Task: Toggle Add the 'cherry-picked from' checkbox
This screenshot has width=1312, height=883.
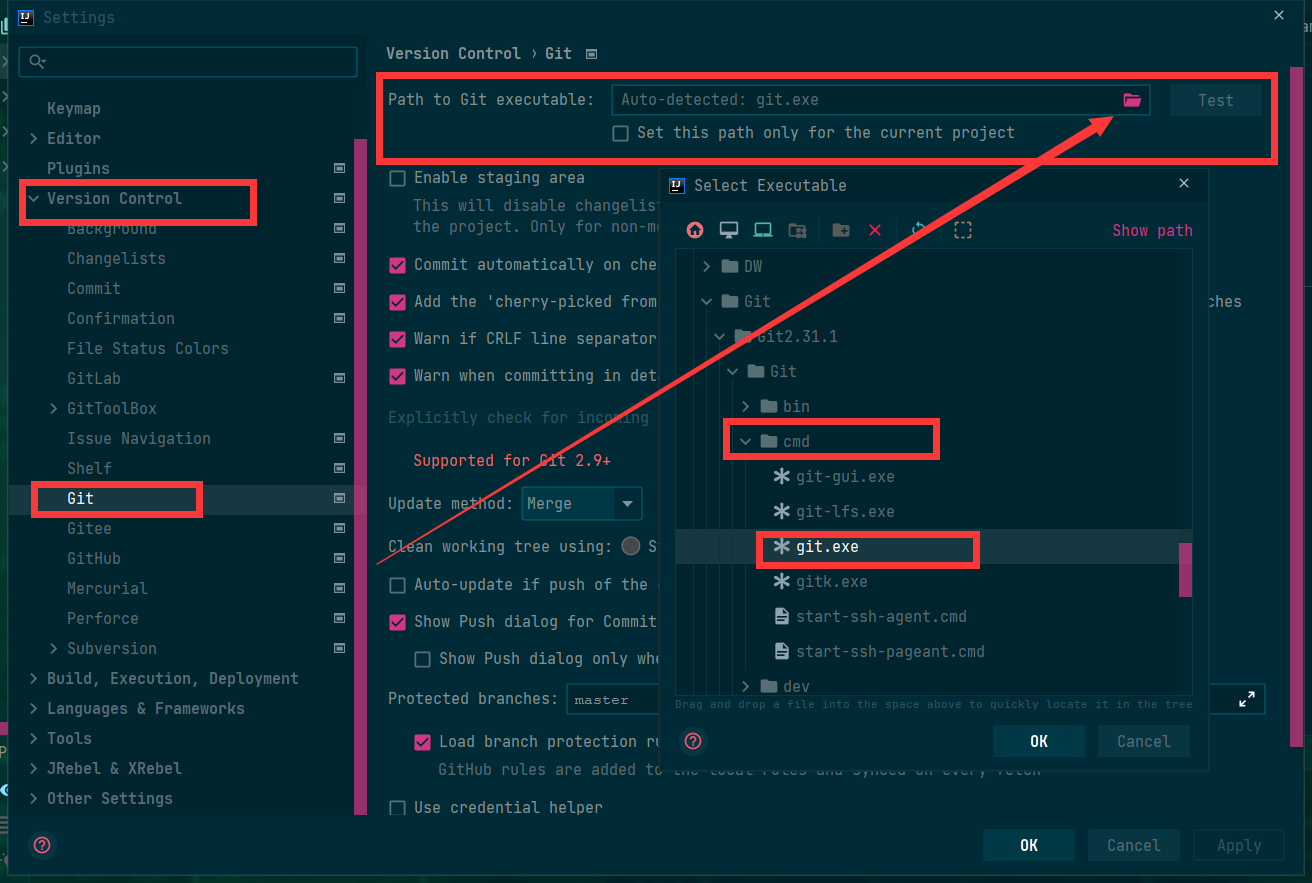Action: 397,302
